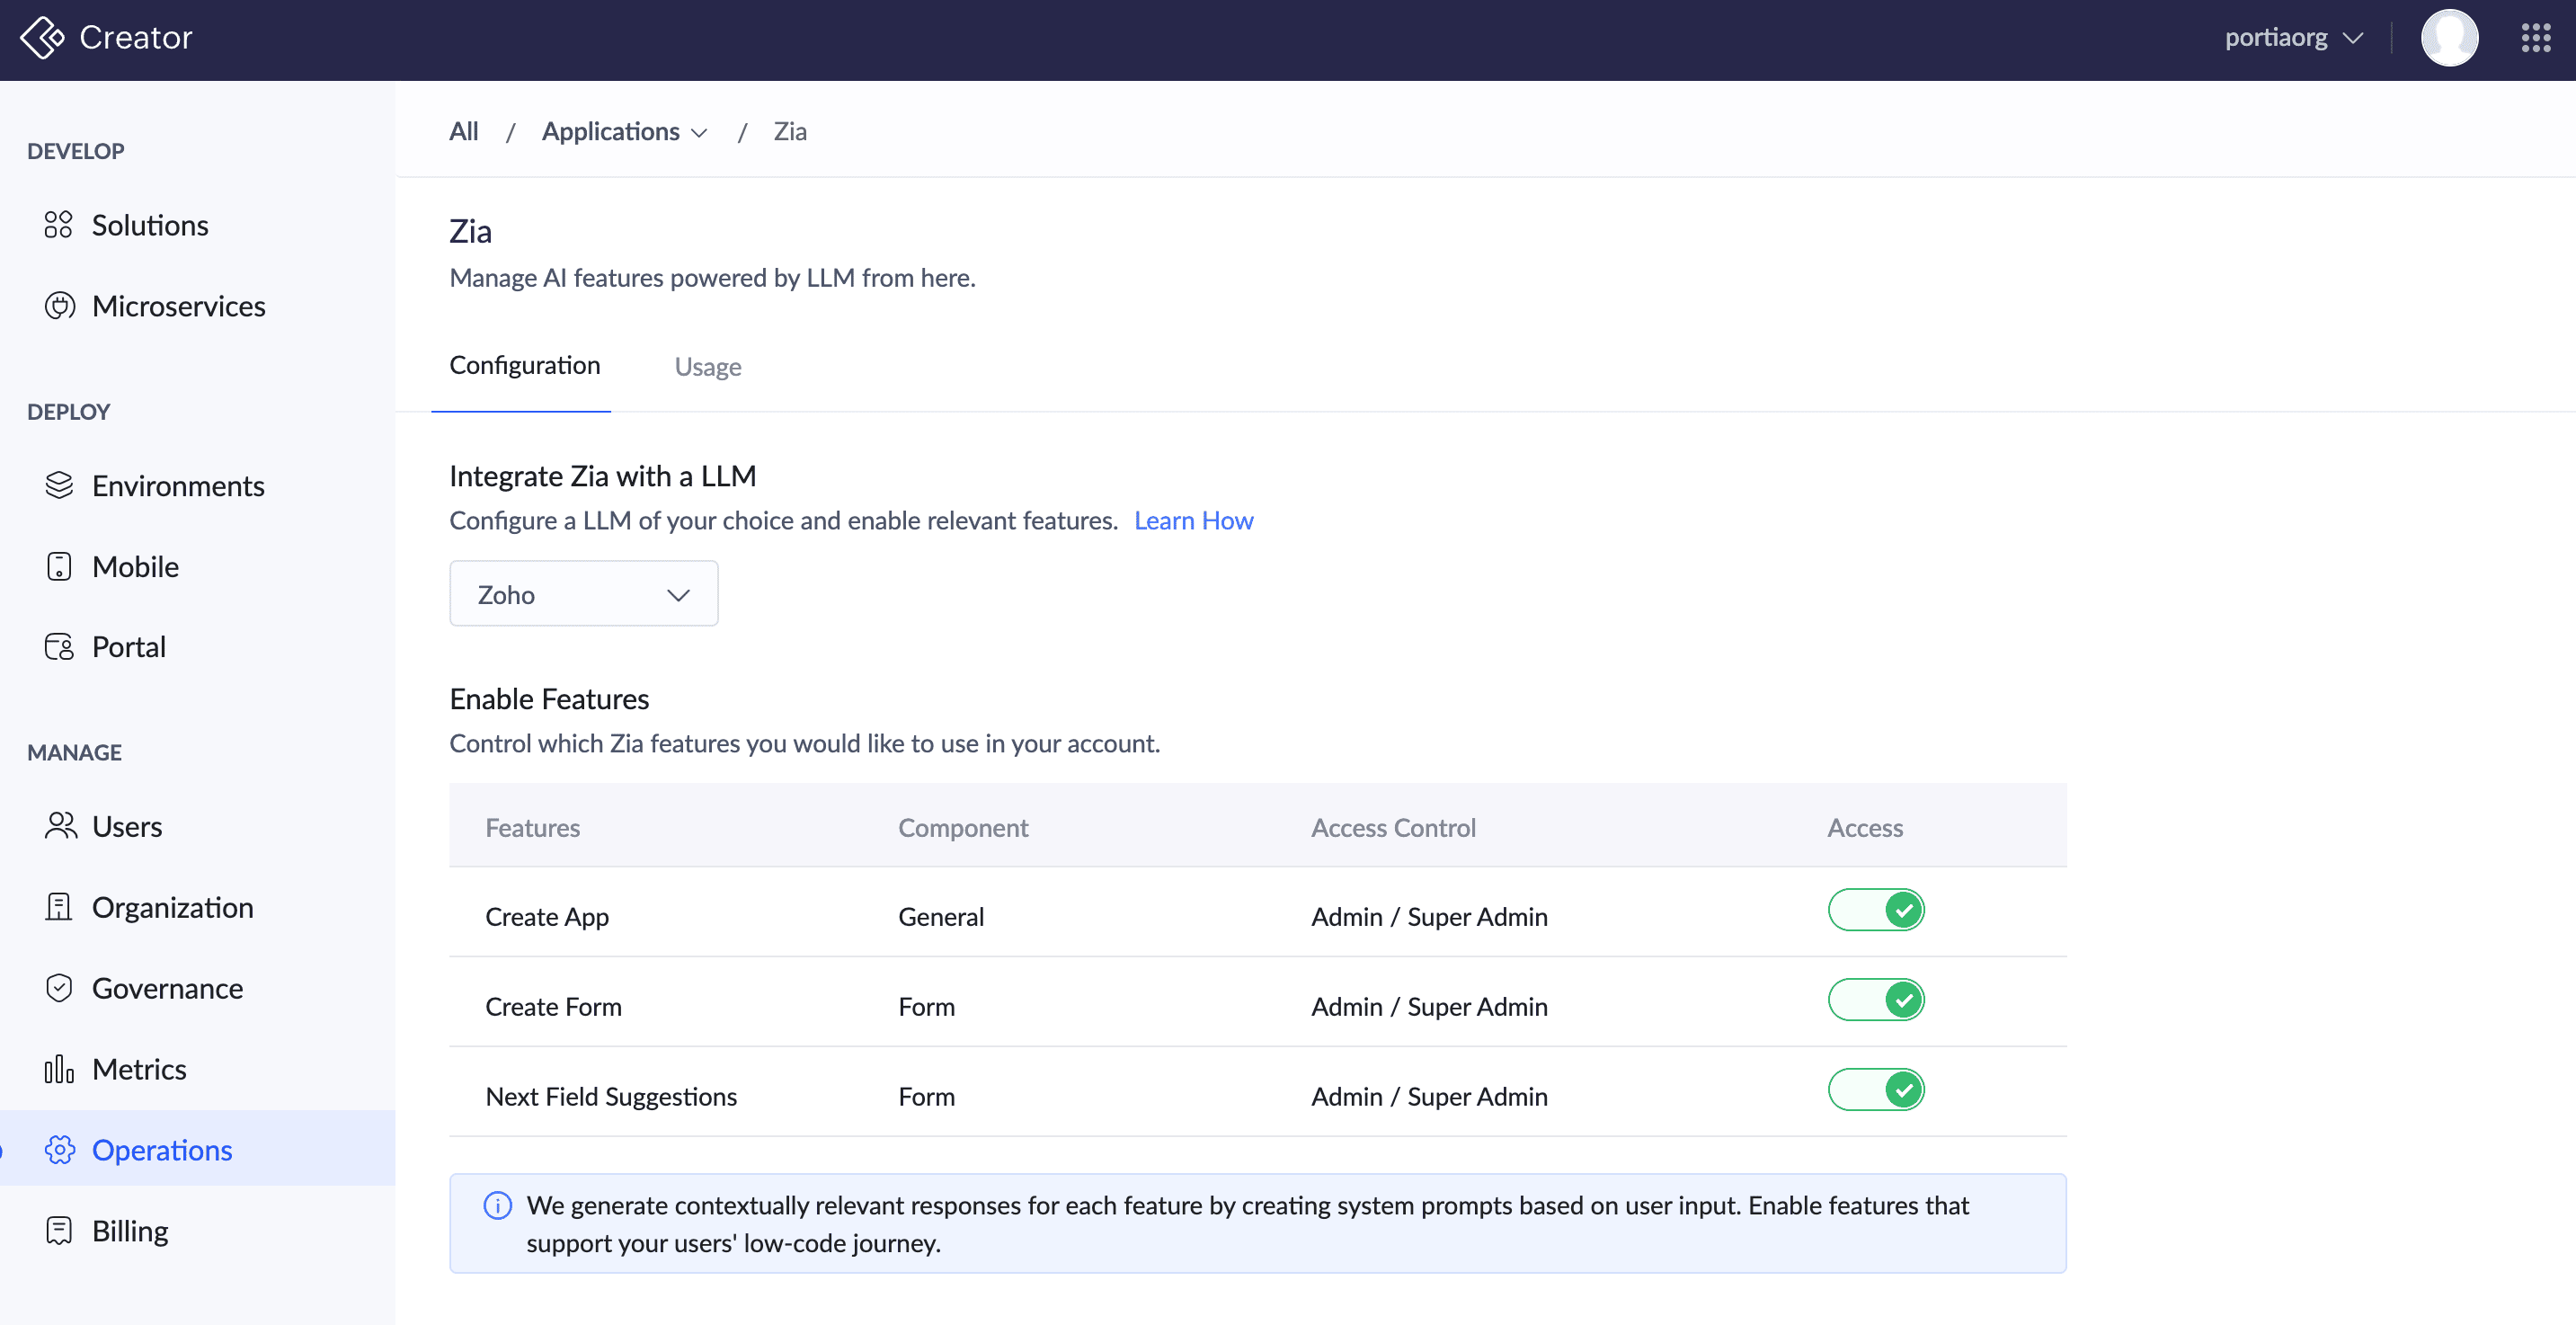Open Microservices via its sidebar icon
The width and height of the screenshot is (2576, 1325).
[x=59, y=306]
